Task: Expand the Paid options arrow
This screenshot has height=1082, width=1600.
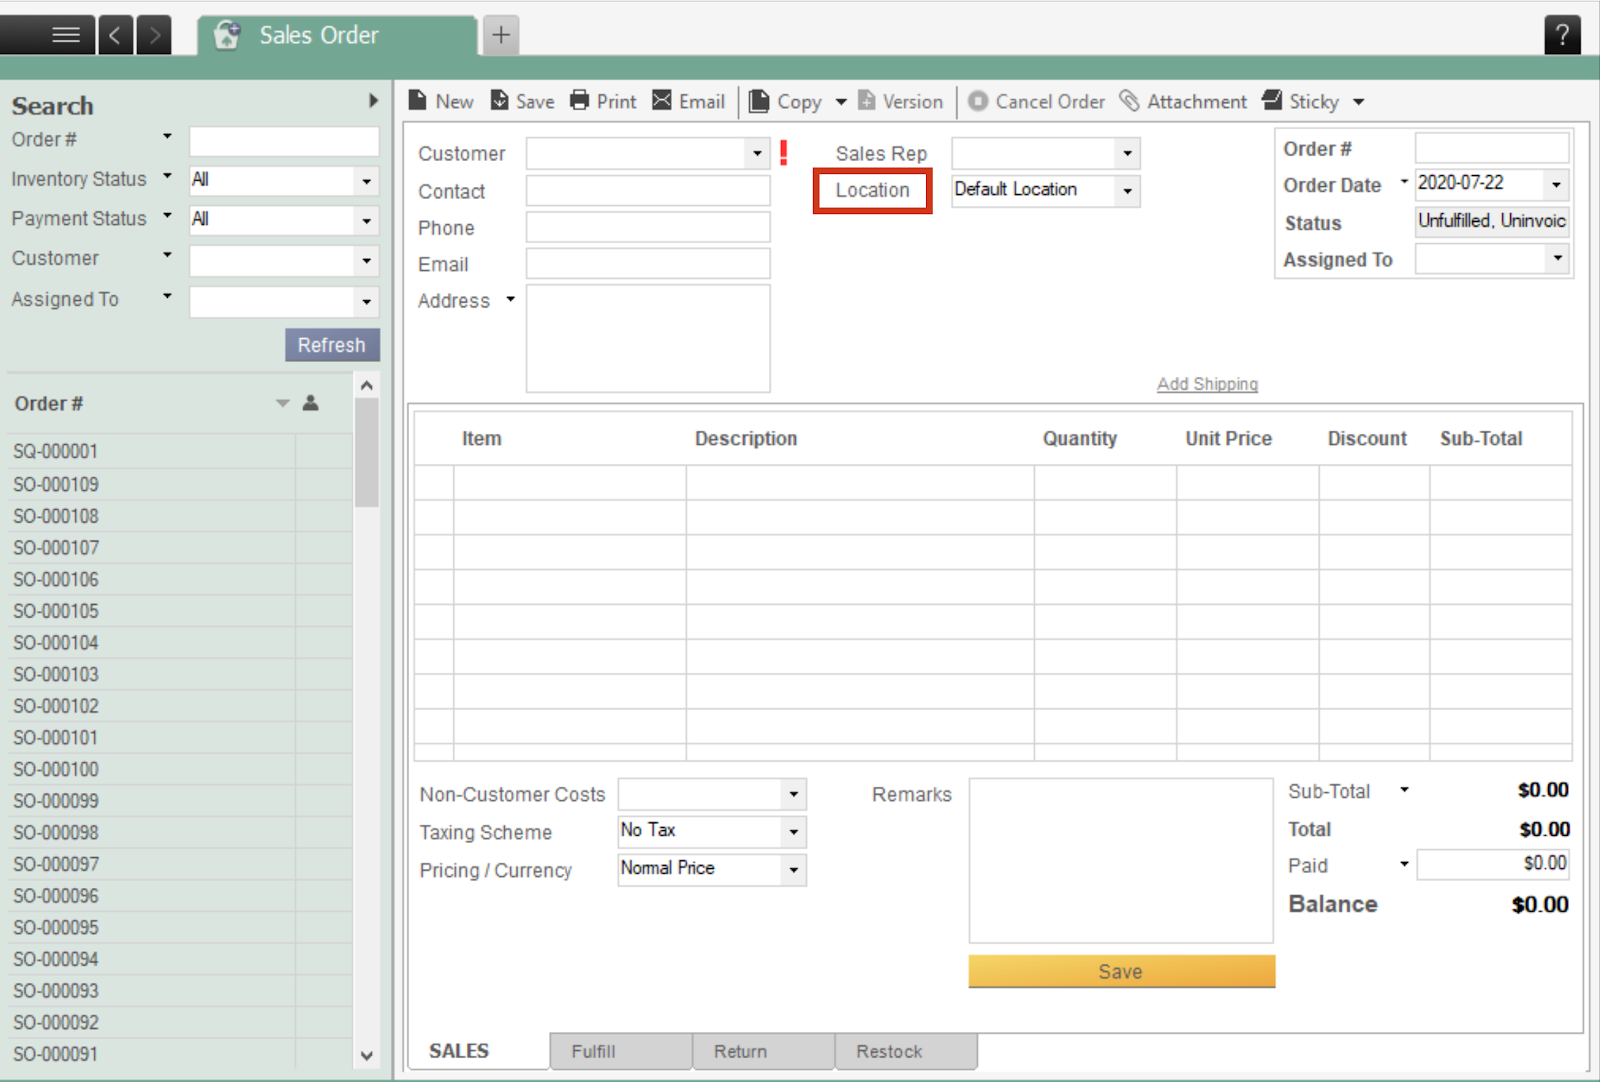Action: pos(1404,864)
